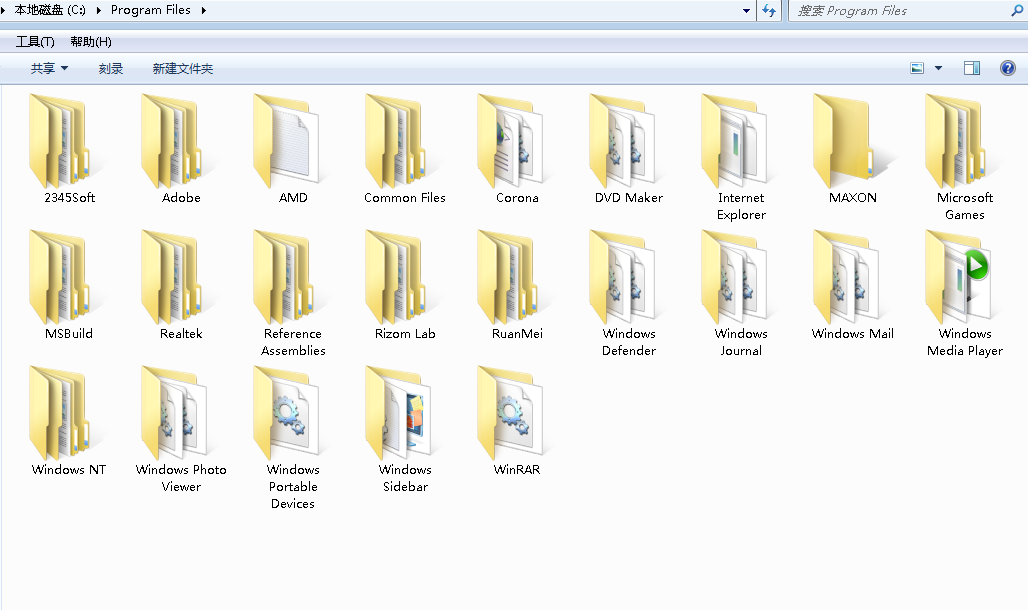1028x610 pixels.
Task: Select the Corona folder icon
Action: tap(510, 141)
